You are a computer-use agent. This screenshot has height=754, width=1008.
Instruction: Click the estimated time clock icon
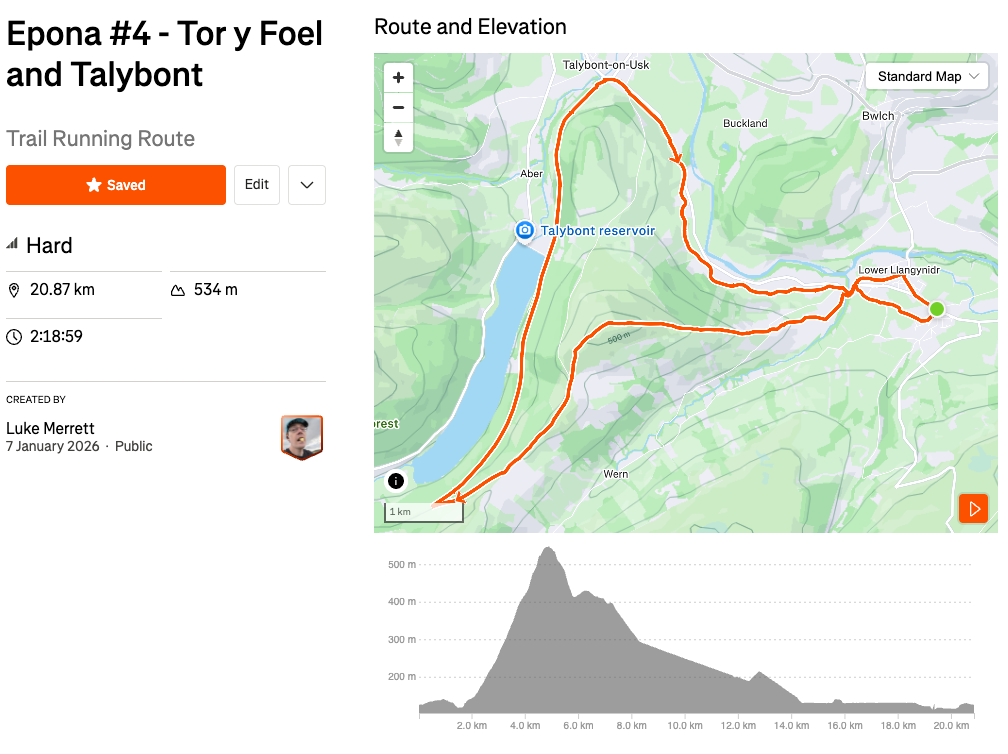coord(14,337)
